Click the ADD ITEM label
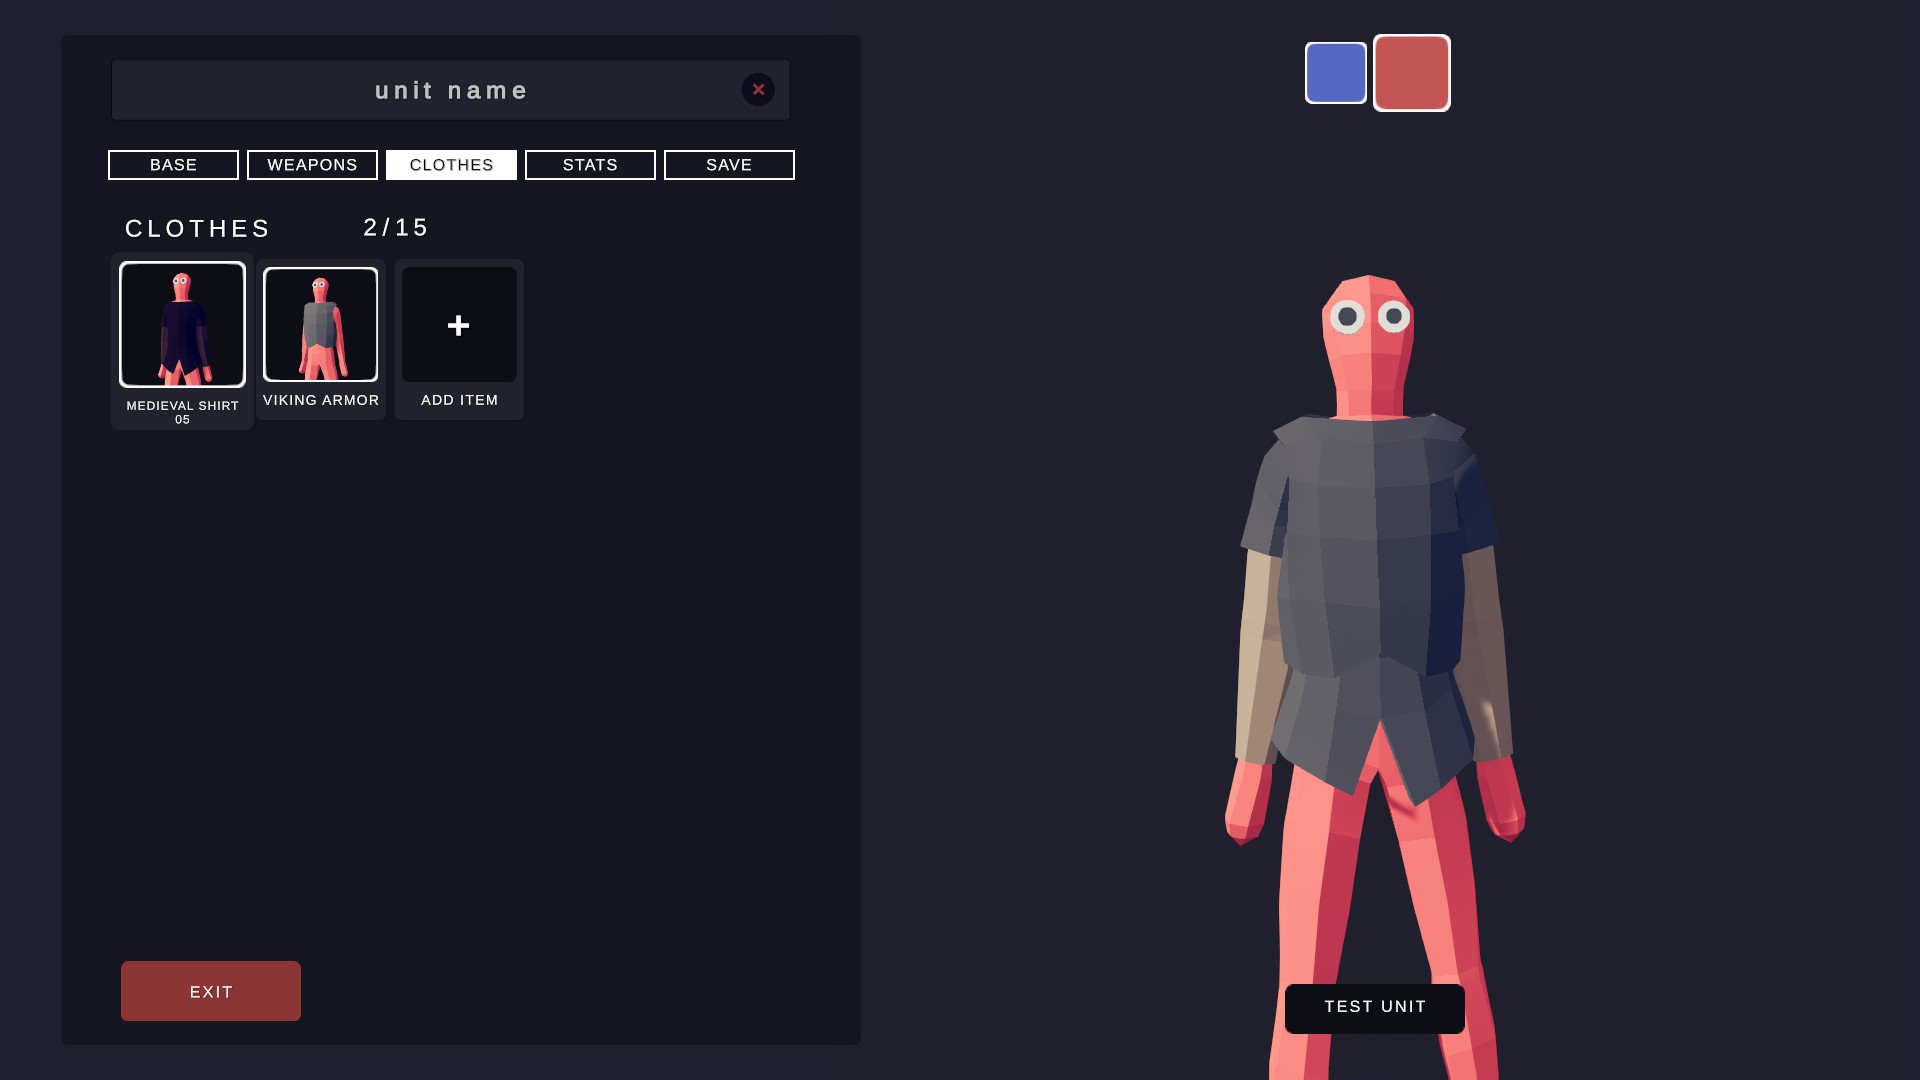Image resolution: width=1920 pixels, height=1080 pixels. point(459,400)
